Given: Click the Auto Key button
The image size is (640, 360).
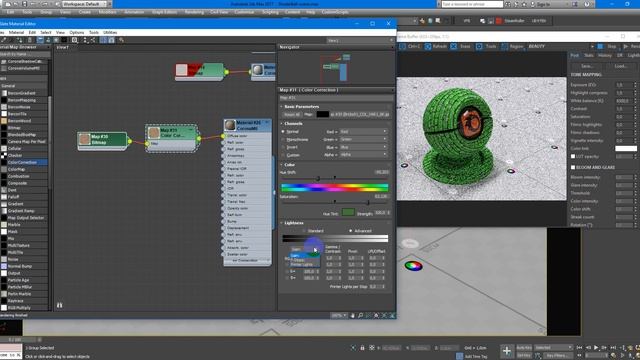Looking at the screenshot, I should tap(524, 348).
